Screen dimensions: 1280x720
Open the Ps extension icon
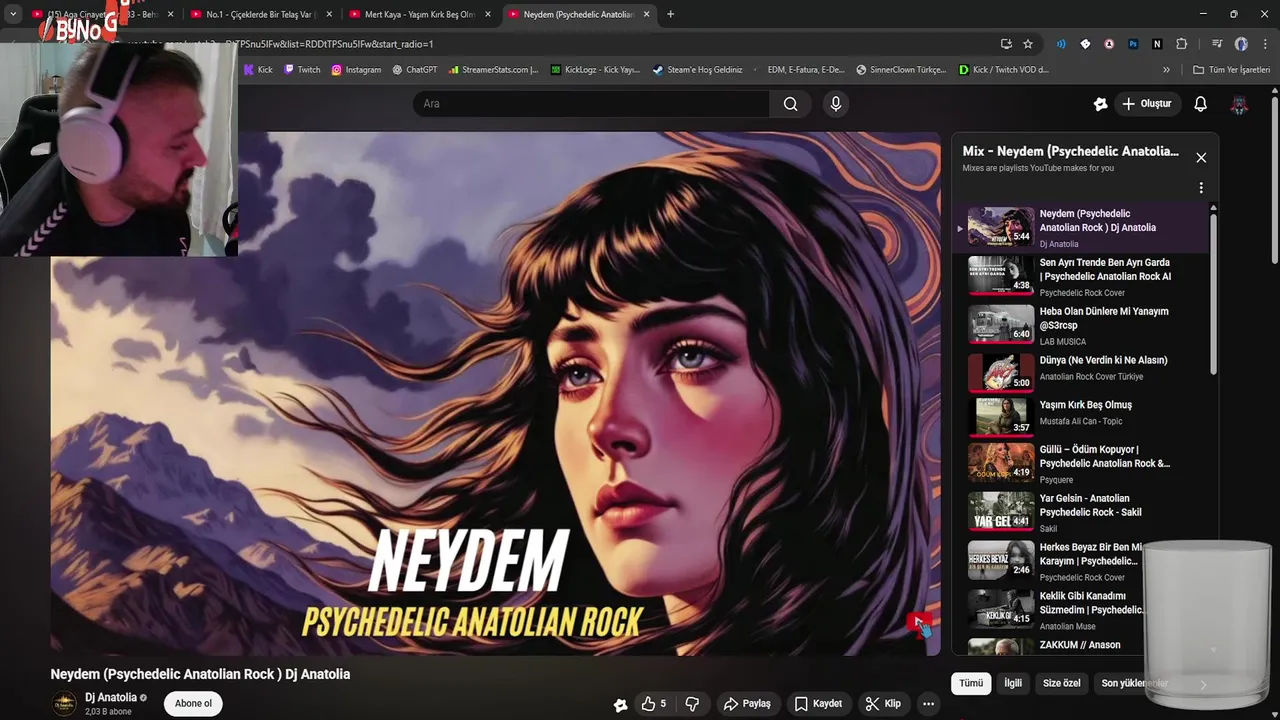(1133, 44)
